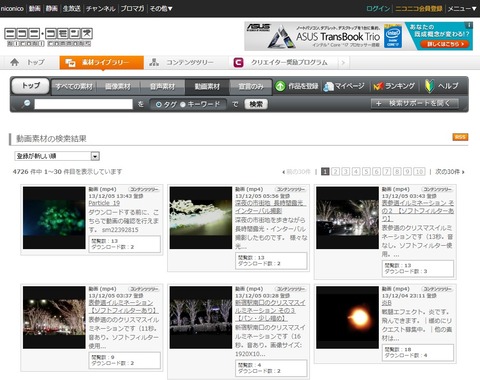Click the niconico link in top bar
The image size is (480, 380).
point(12,8)
